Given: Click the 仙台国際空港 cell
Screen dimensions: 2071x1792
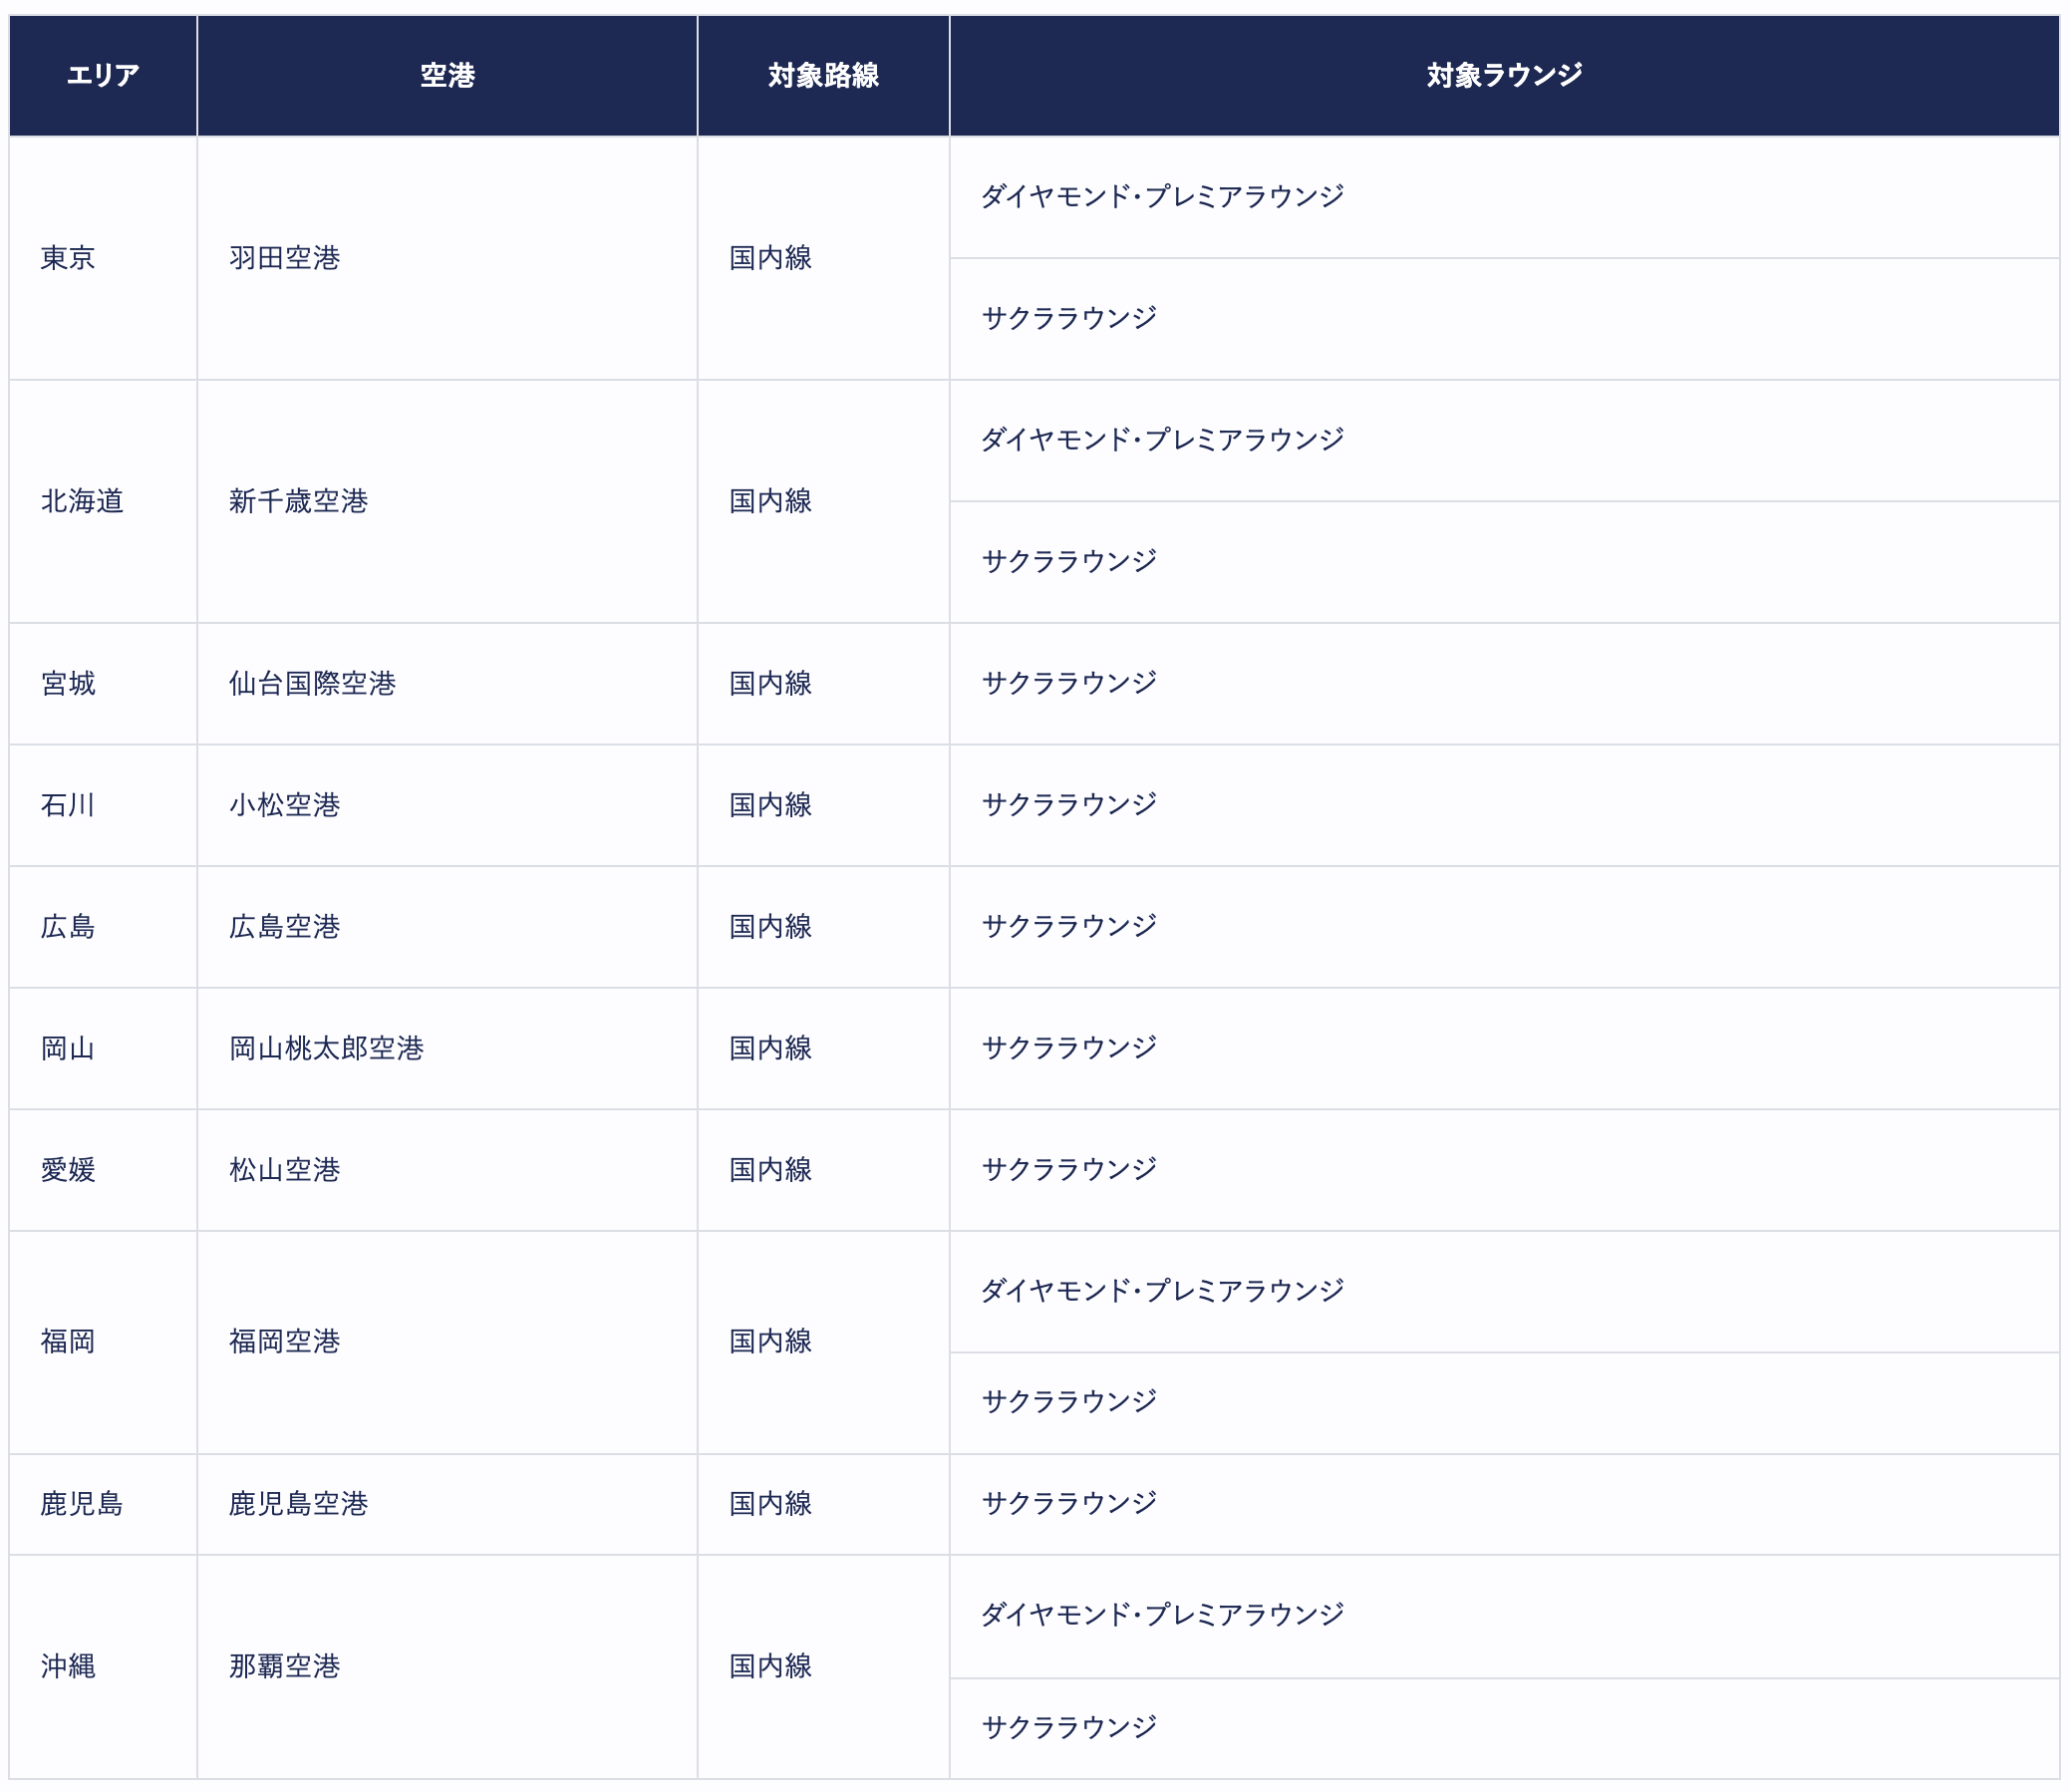Looking at the screenshot, I should pyautogui.click(x=312, y=683).
